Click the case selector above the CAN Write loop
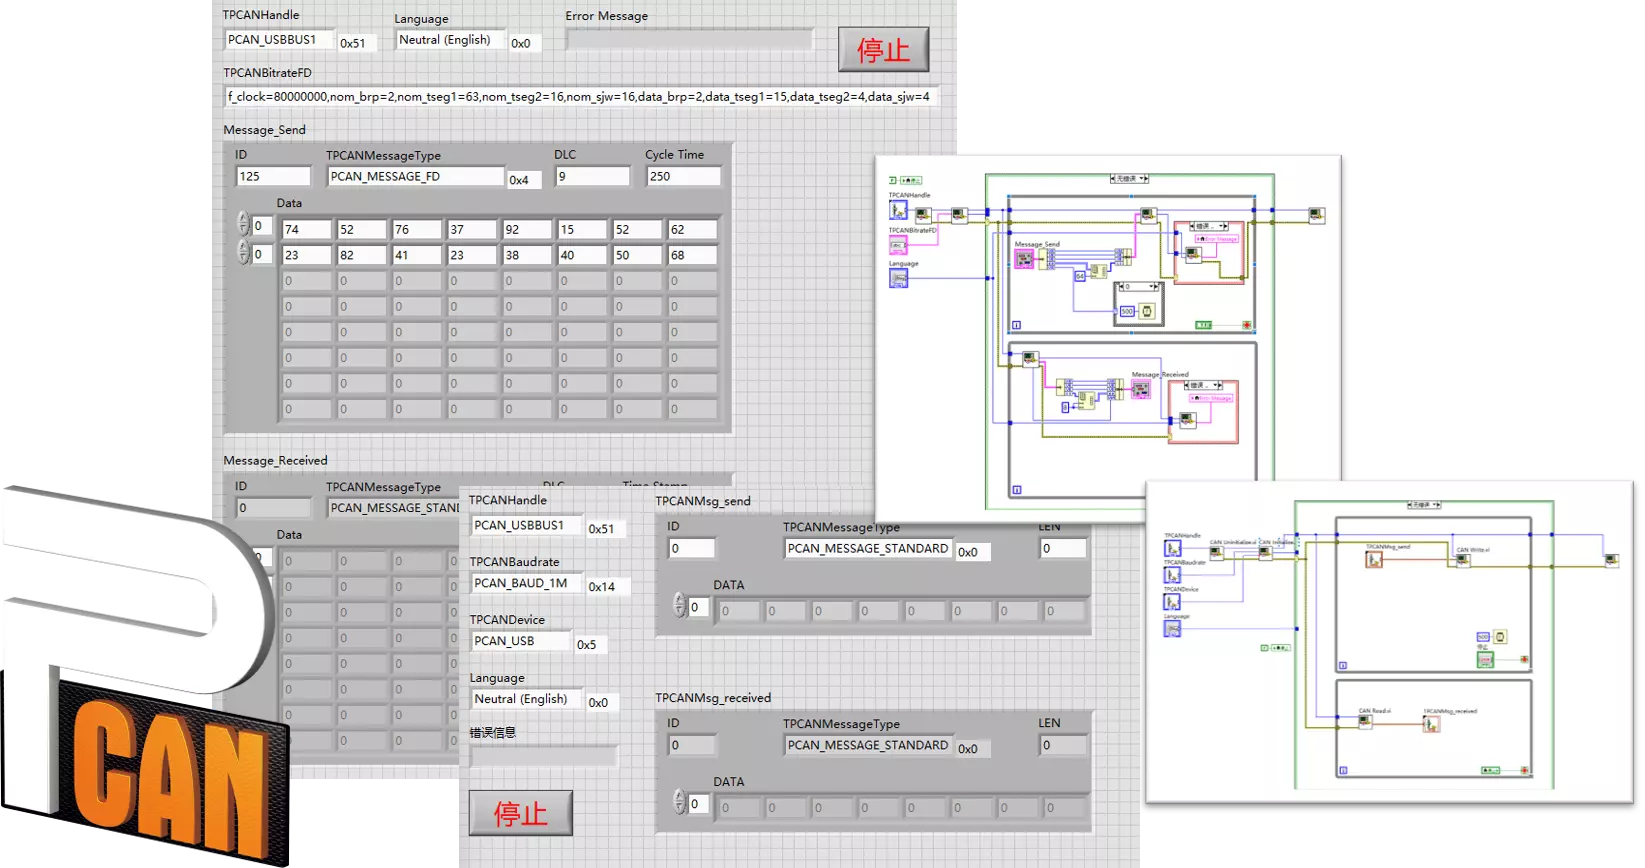The width and height of the screenshot is (1645, 868). 1424,505
